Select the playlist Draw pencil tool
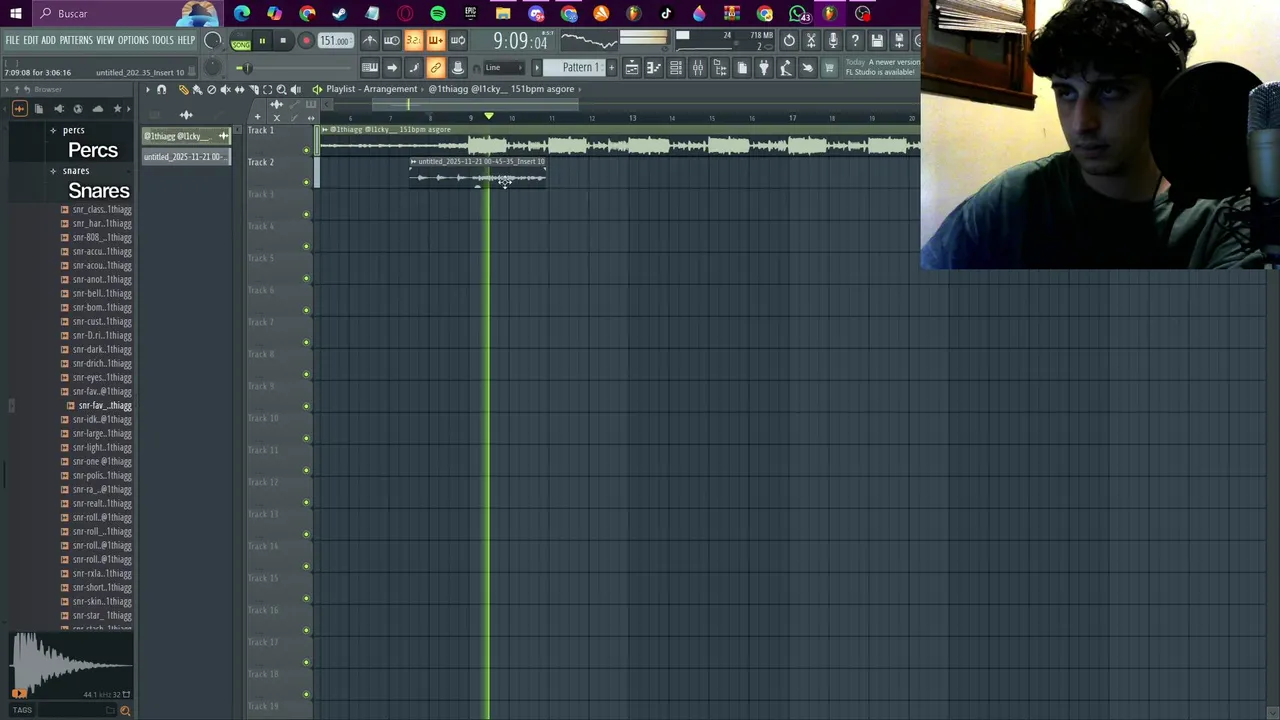This screenshot has height=720, width=1280. coord(183,89)
